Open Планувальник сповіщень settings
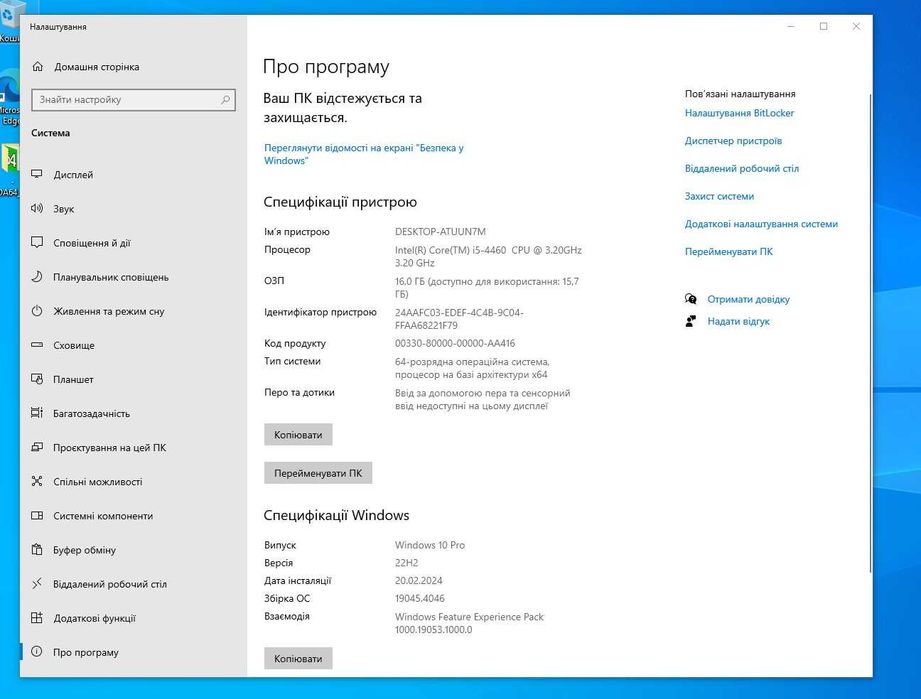This screenshot has height=699, width=921. coord(111,277)
